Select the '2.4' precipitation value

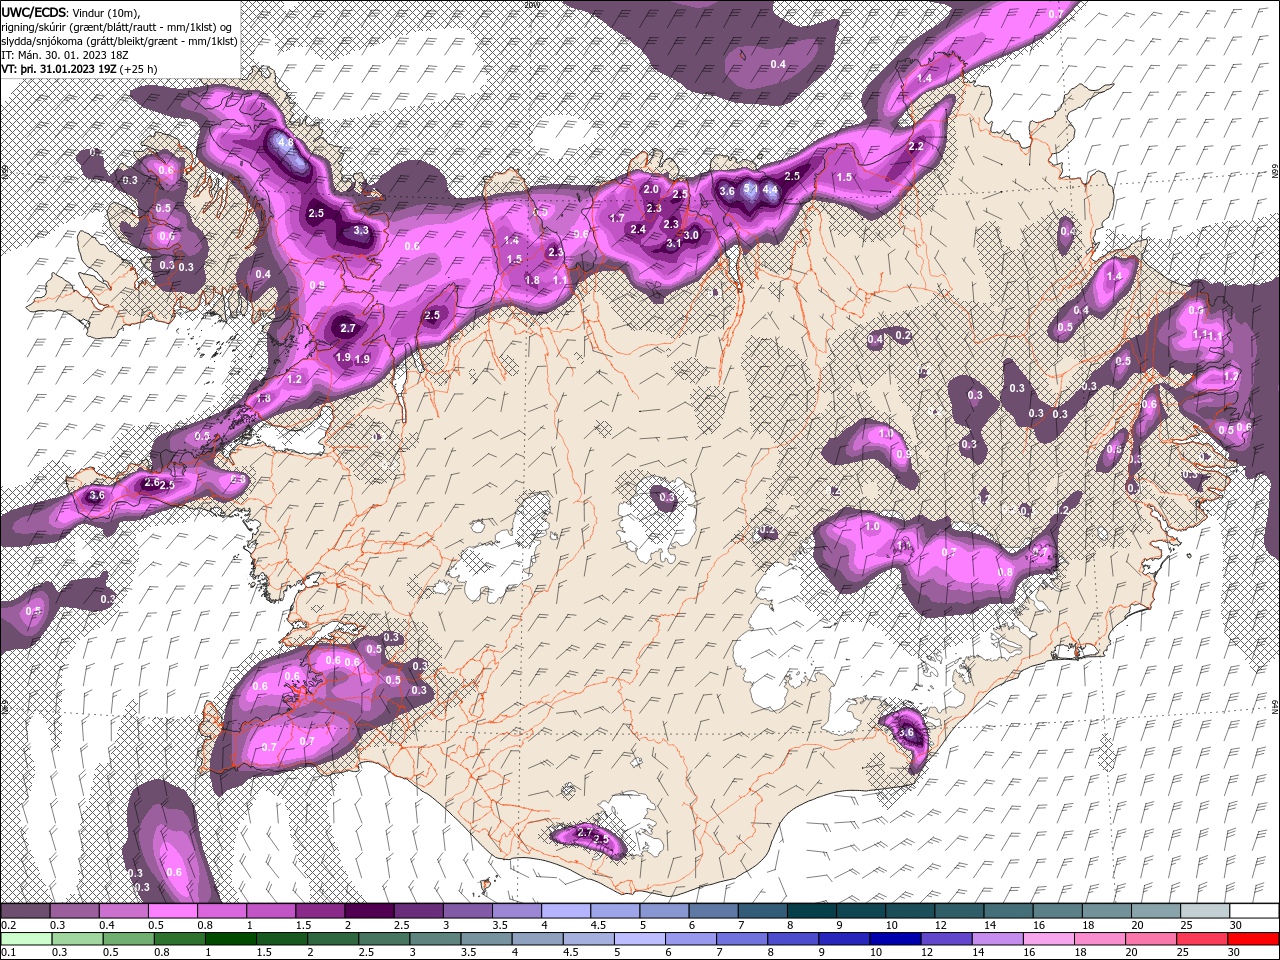638,229
